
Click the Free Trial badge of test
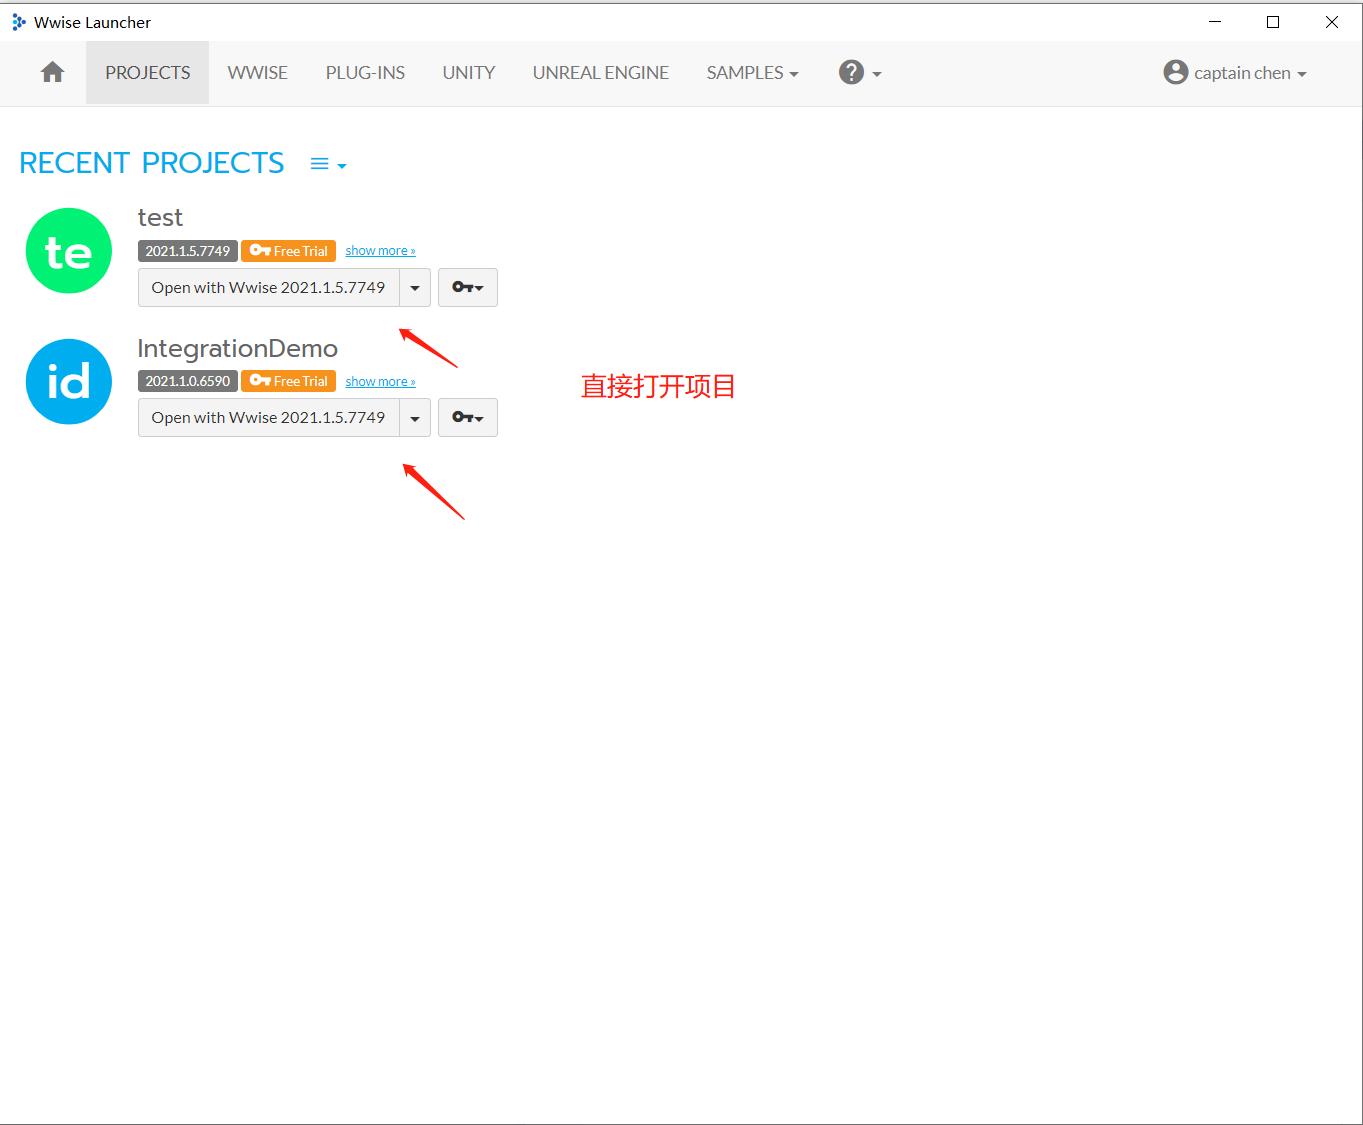[x=288, y=251]
